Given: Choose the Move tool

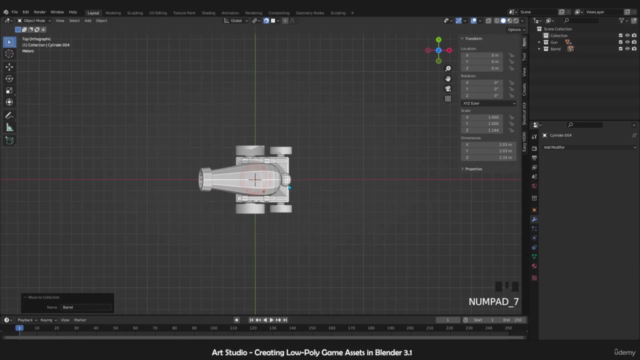Looking at the screenshot, I should [x=9, y=67].
